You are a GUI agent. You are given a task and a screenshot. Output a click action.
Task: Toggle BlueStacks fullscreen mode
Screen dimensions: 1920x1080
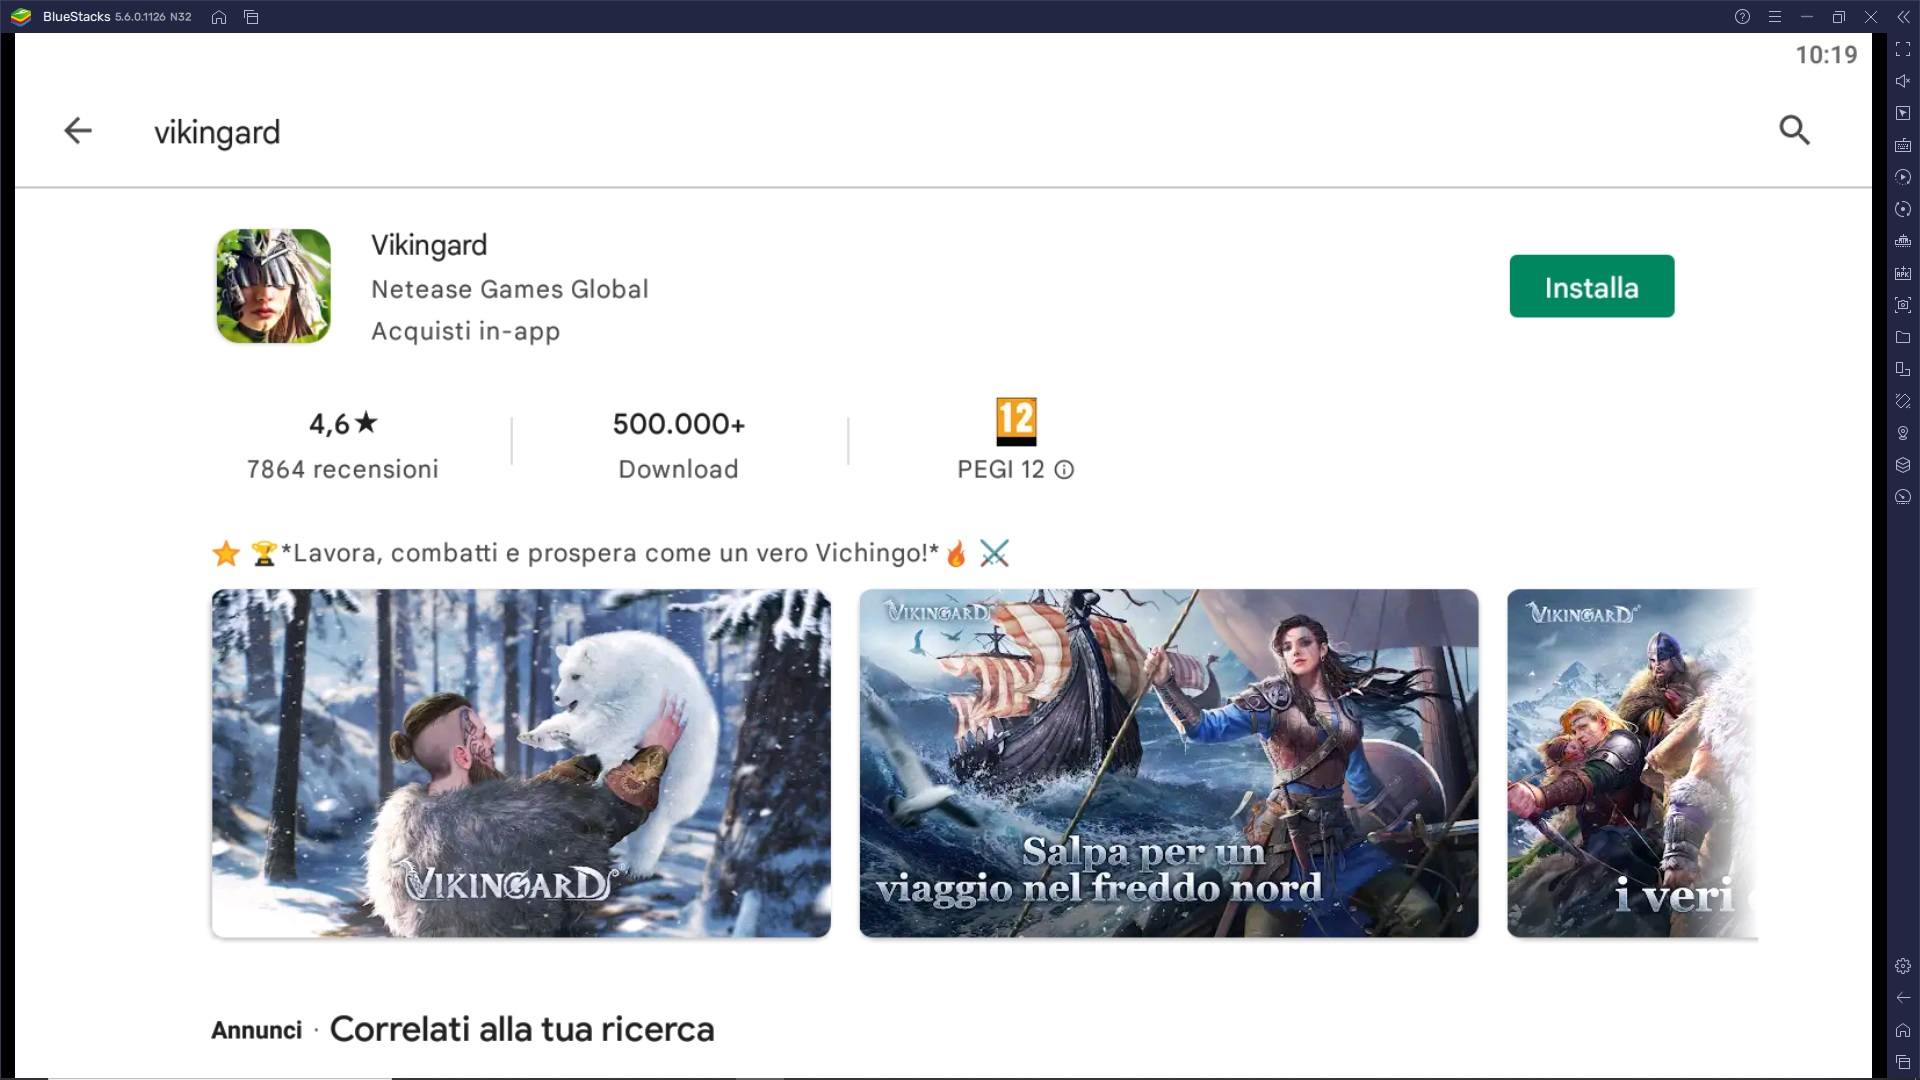pos(1903,49)
